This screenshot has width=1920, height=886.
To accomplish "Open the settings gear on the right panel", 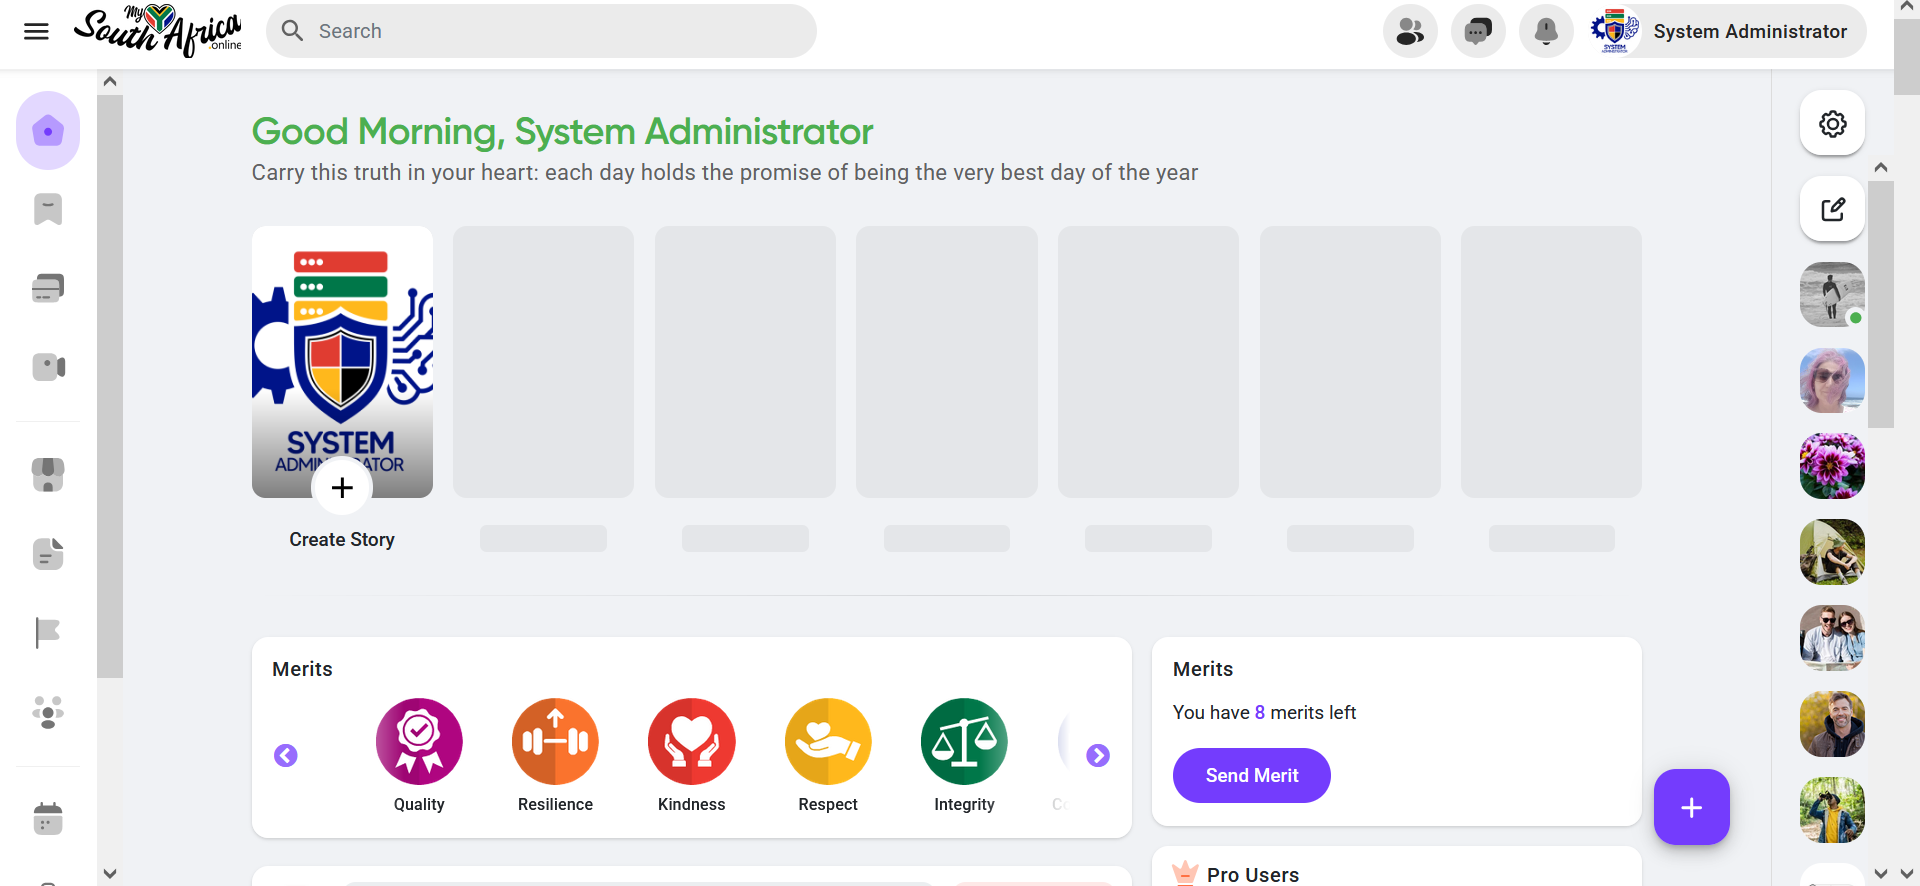I will (x=1832, y=124).
